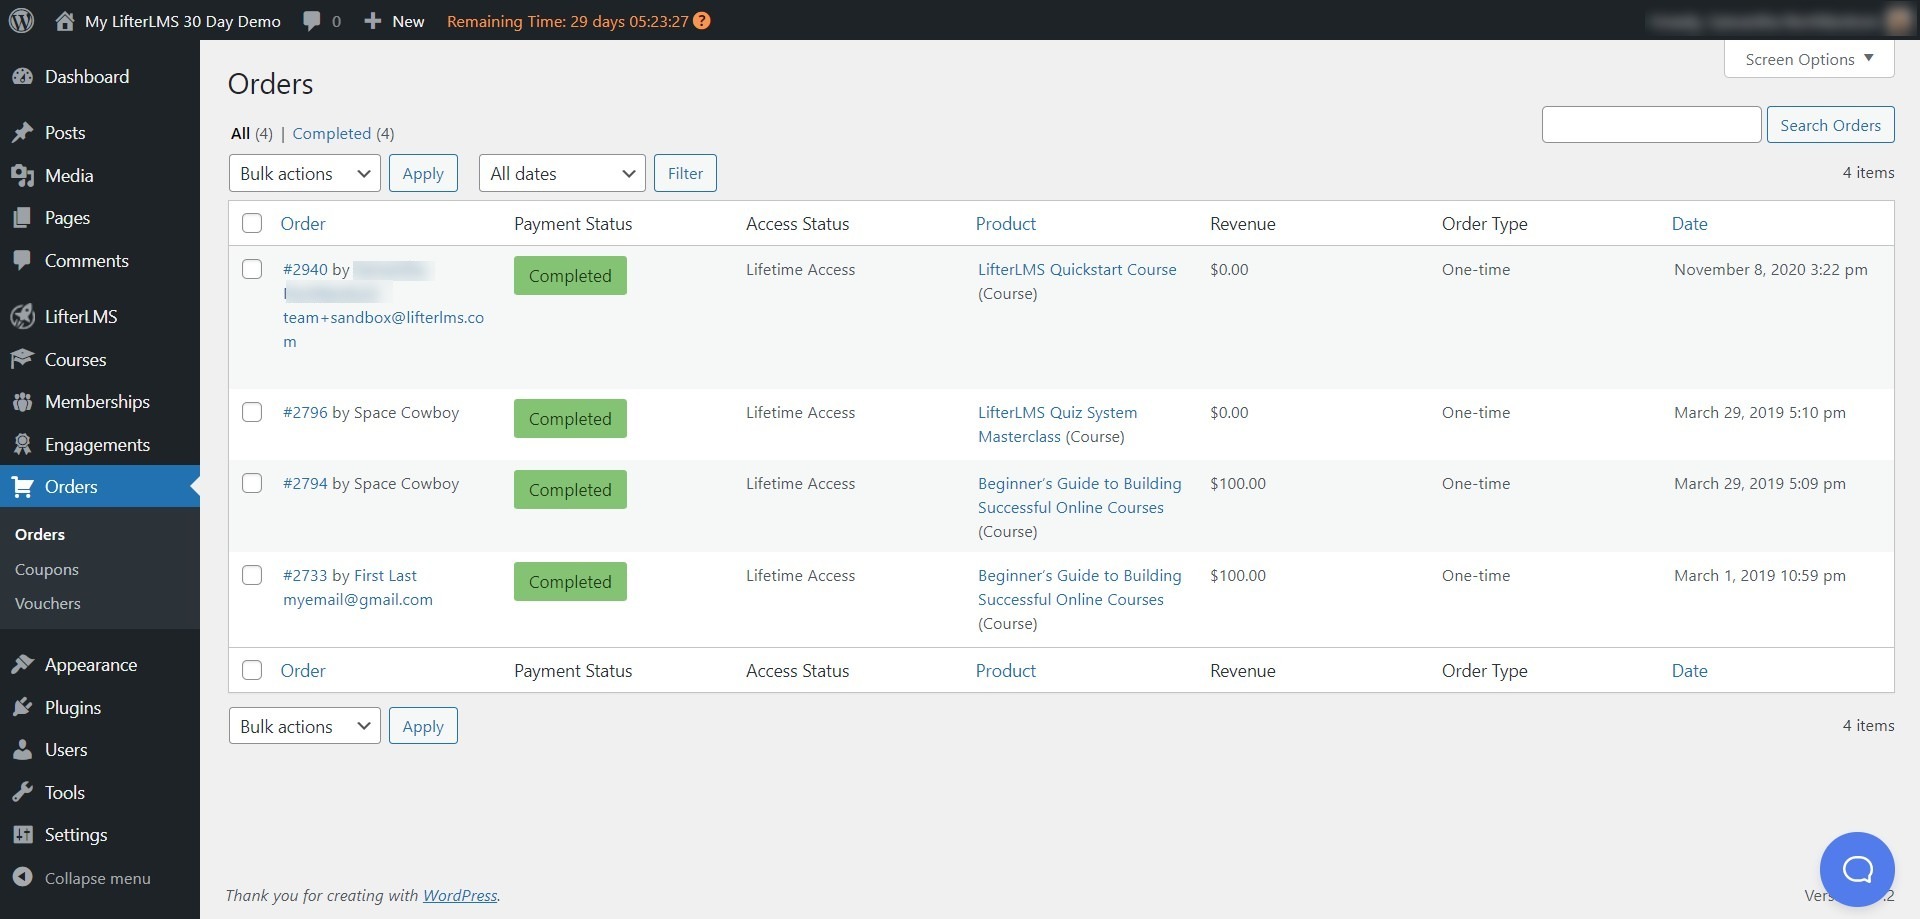This screenshot has width=1920, height=919.
Task: Expand Screen Options panel
Action: (1809, 59)
